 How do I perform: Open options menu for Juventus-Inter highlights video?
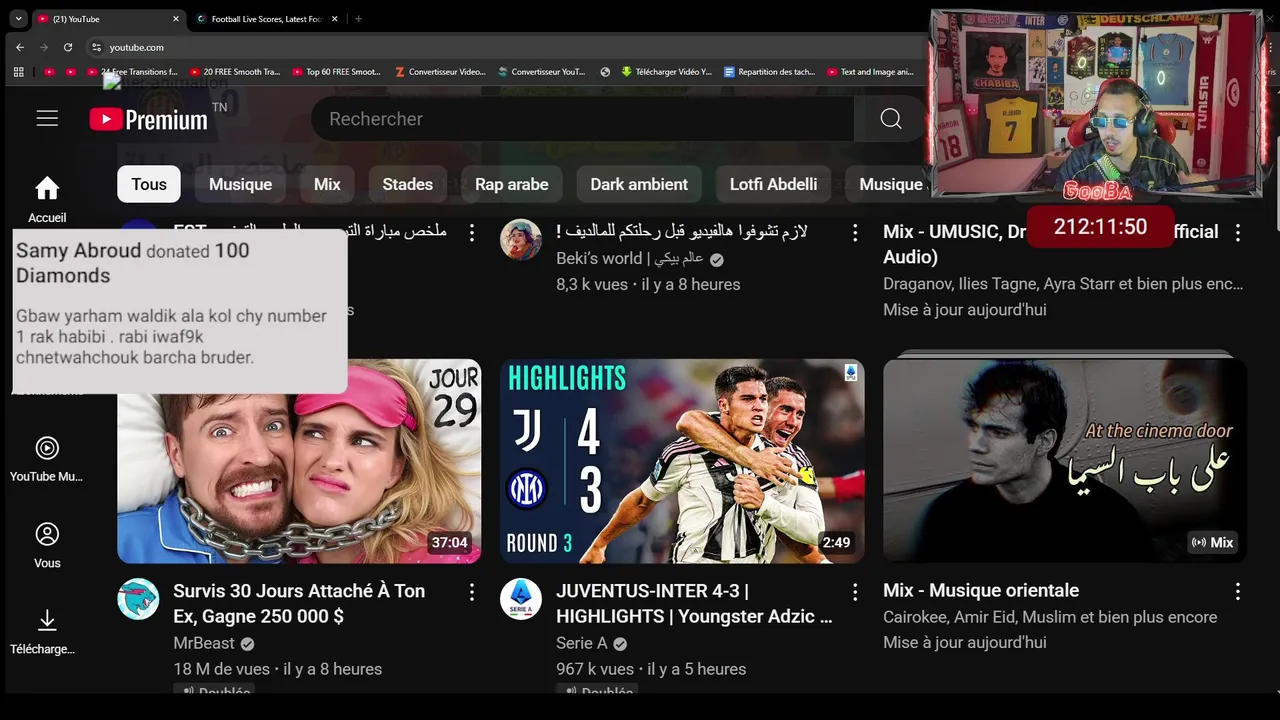855,592
